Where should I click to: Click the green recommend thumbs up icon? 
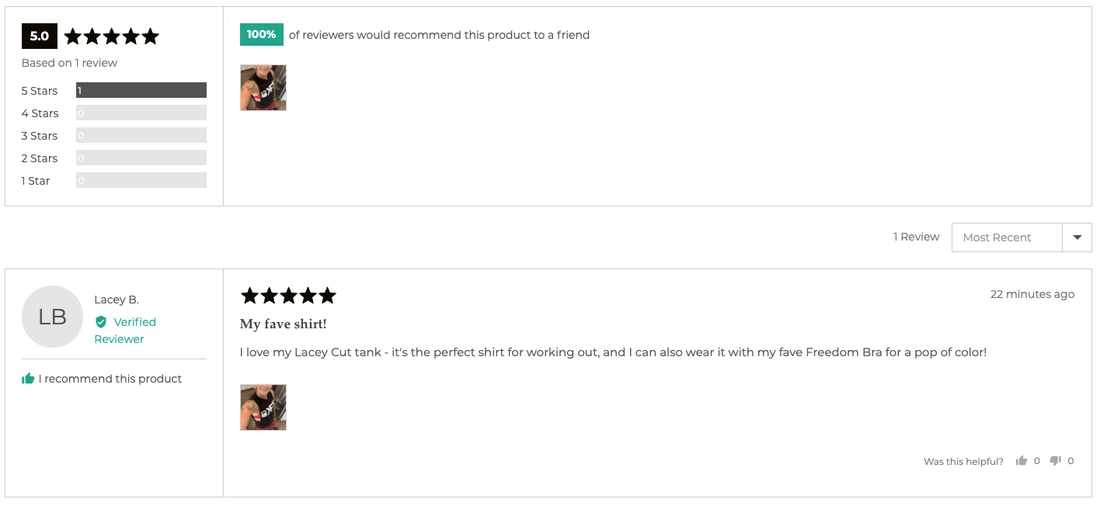(28, 379)
